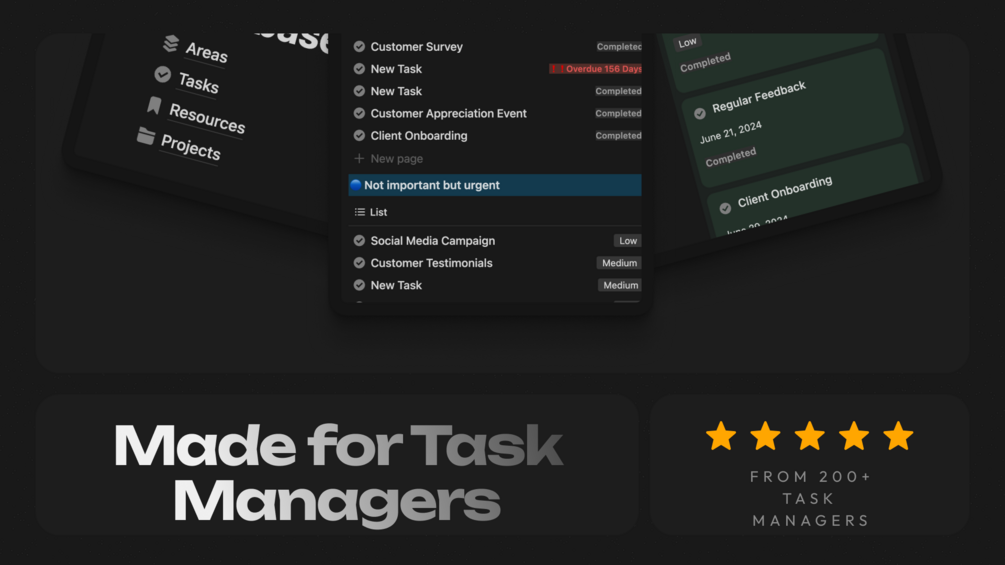Click the third rating star
This screenshot has width=1005, height=565.
coord(810,436)
